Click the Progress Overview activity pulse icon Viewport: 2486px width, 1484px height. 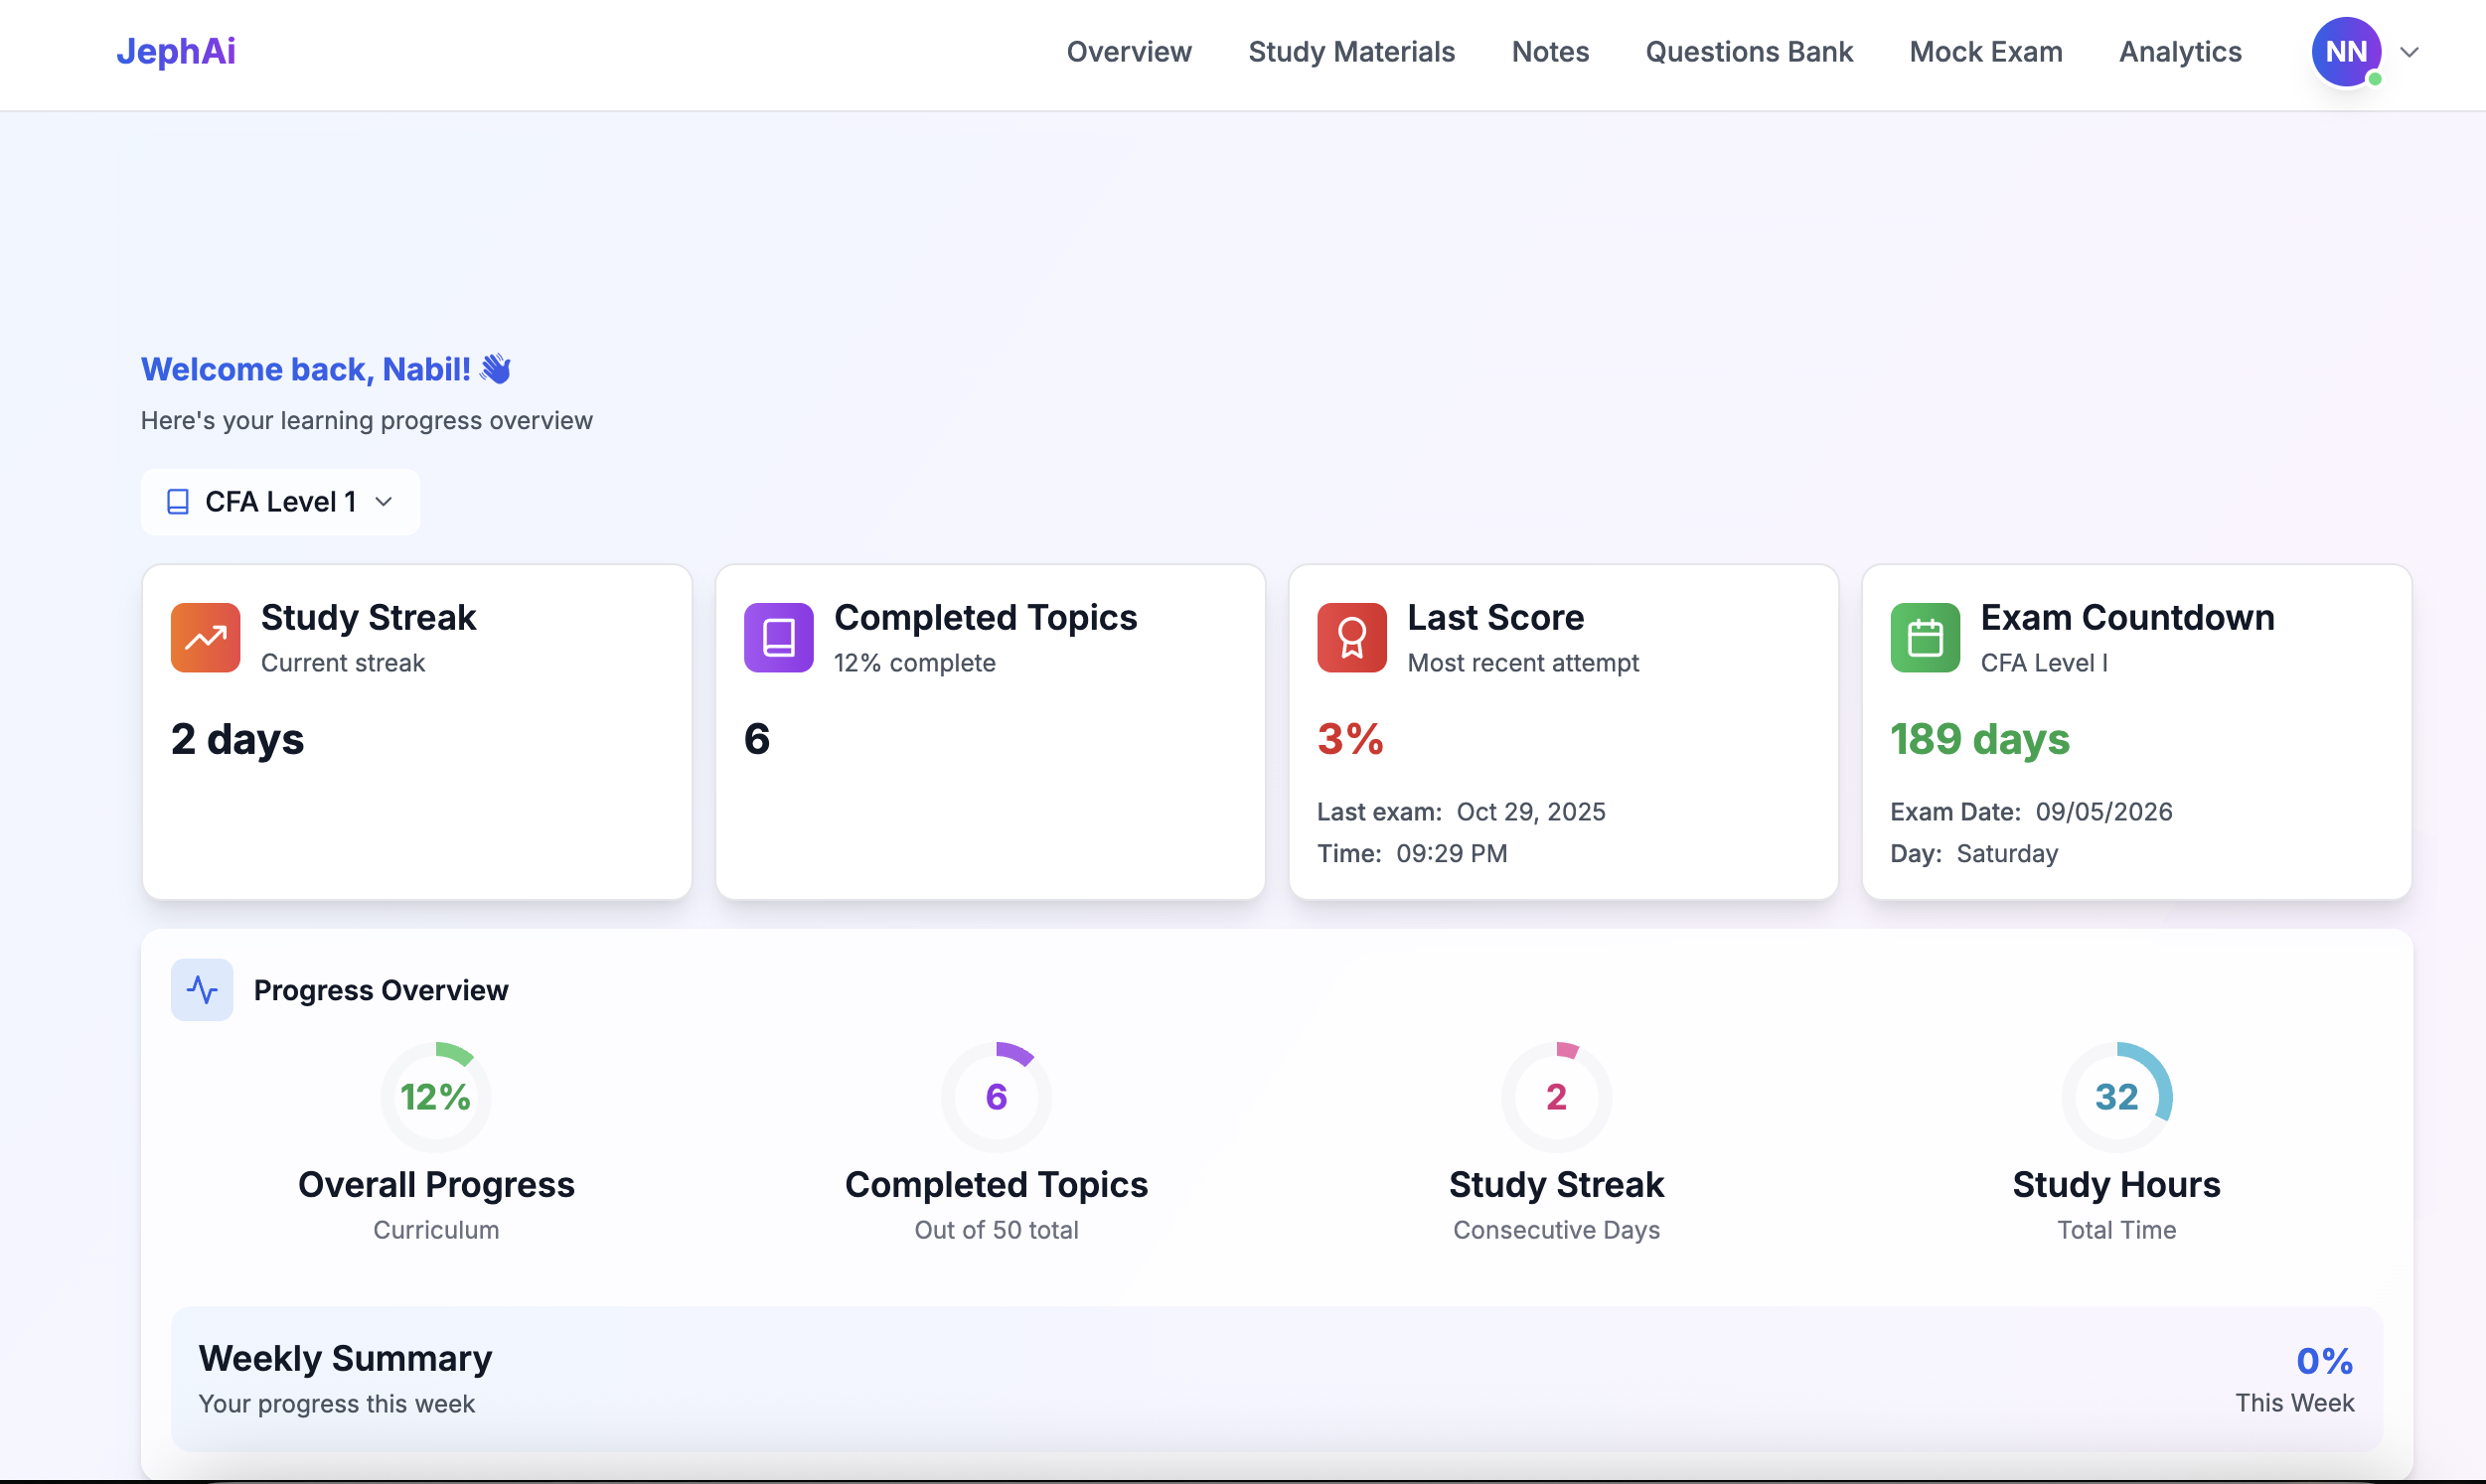[202, 989]
